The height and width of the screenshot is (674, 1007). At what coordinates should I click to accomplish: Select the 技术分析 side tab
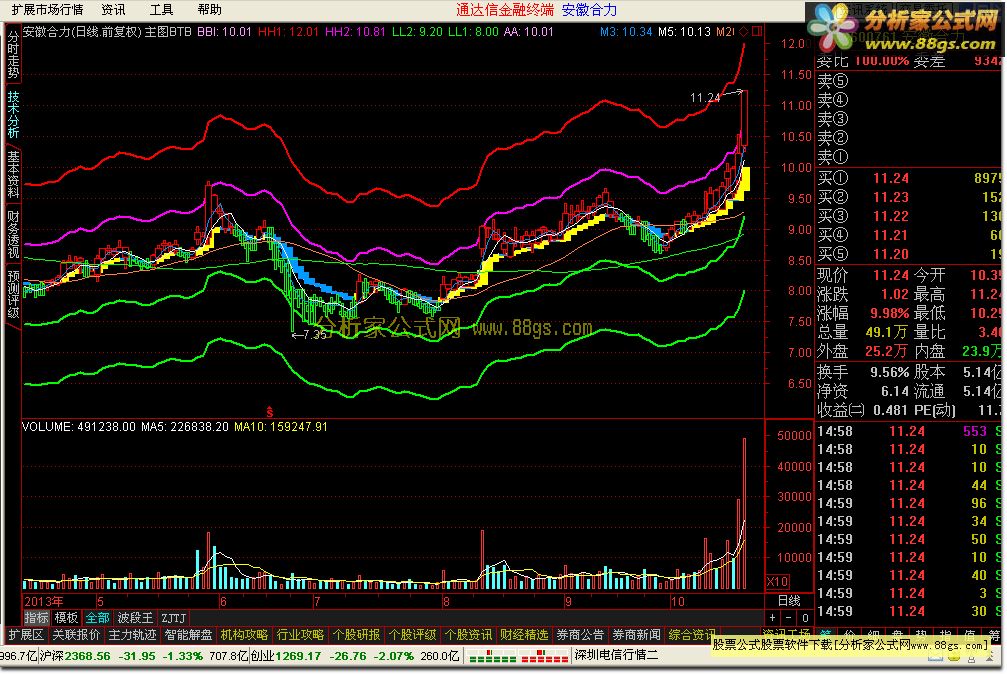pyautogui.click(x=13, y=114)
